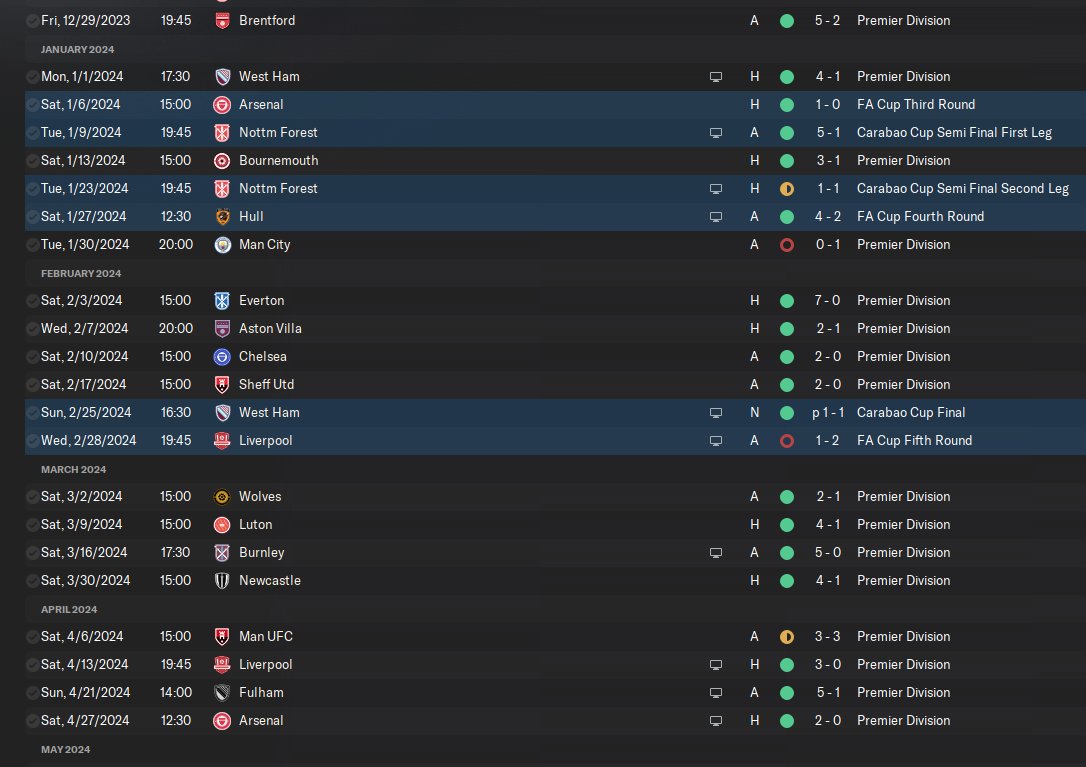Open the 5 - 1 Fulham match result
Image resolution: width=1086 pixels, height=767 pixels.
(x=828, y=692)
